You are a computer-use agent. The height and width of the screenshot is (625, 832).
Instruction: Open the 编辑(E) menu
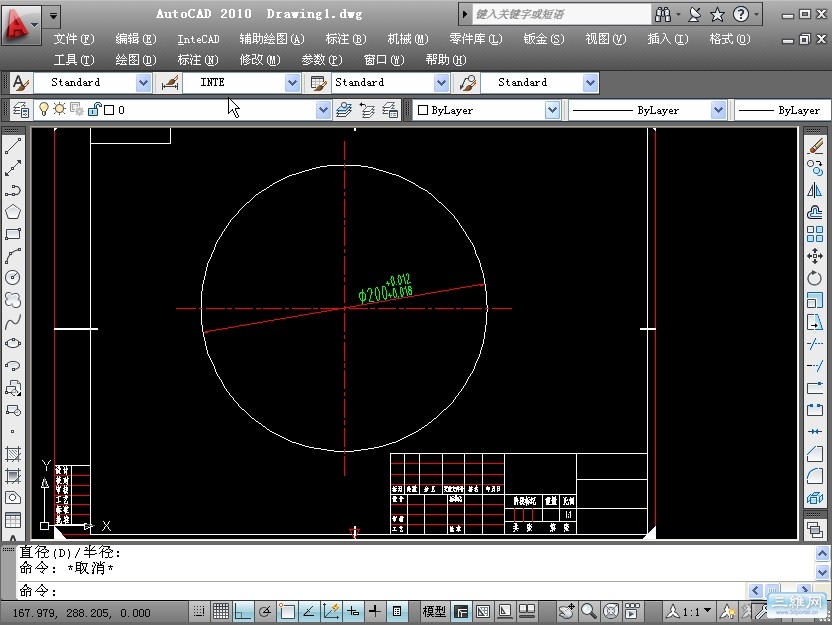(136, 39)
